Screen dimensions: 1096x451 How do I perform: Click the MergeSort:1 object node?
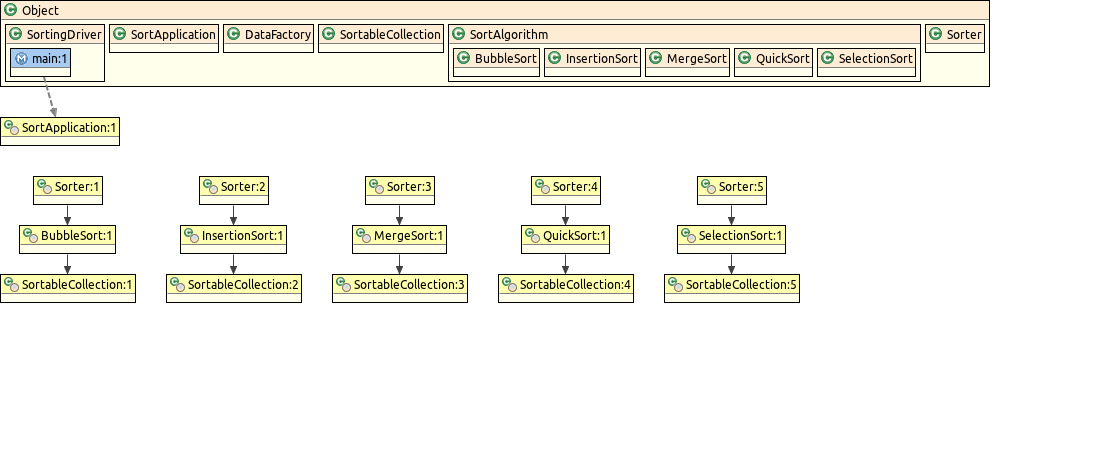click(x=400, y=237)
